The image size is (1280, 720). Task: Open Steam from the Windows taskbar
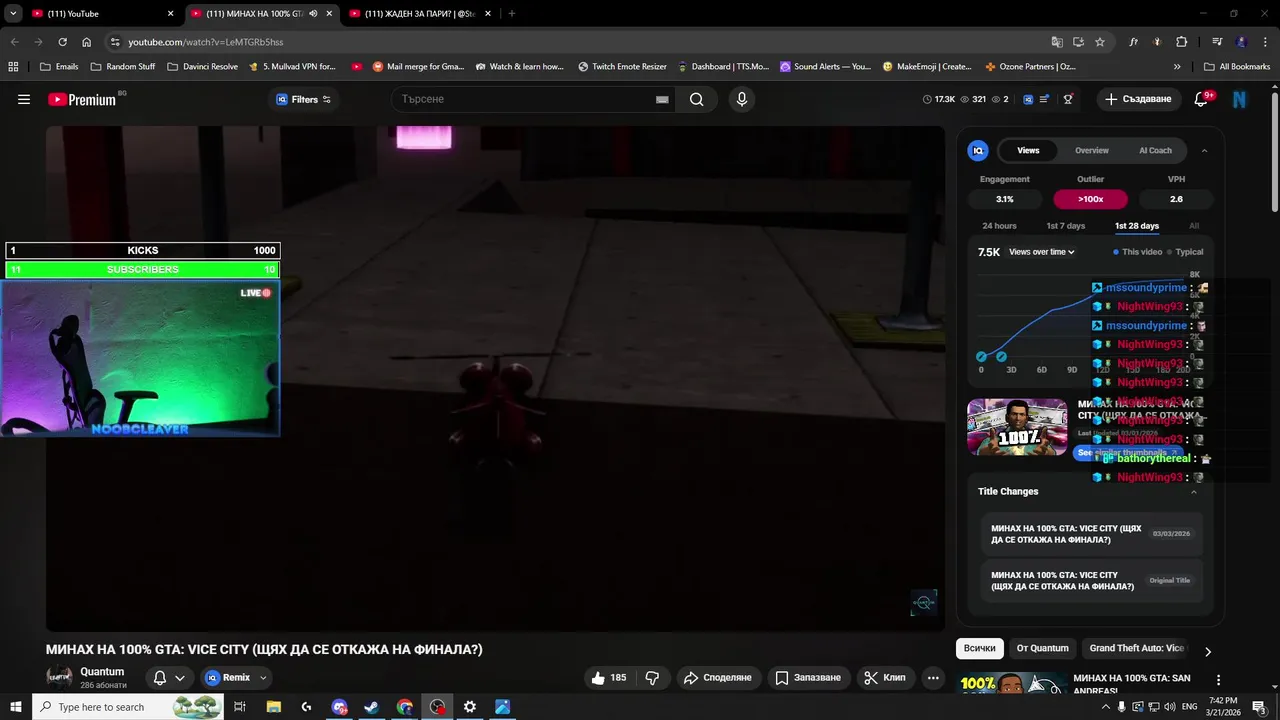(x=371, y=707)
